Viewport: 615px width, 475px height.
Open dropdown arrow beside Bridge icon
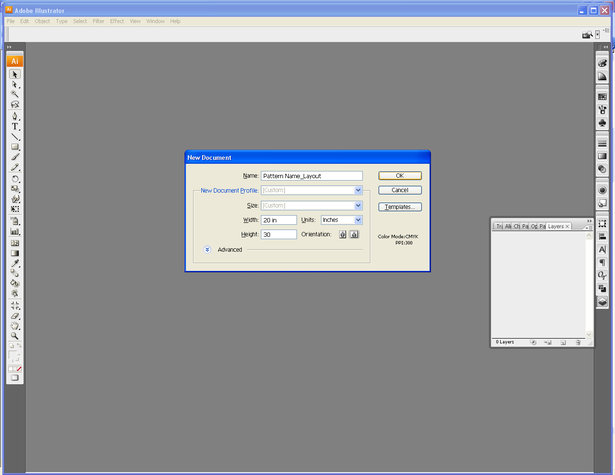coord(597,35)
